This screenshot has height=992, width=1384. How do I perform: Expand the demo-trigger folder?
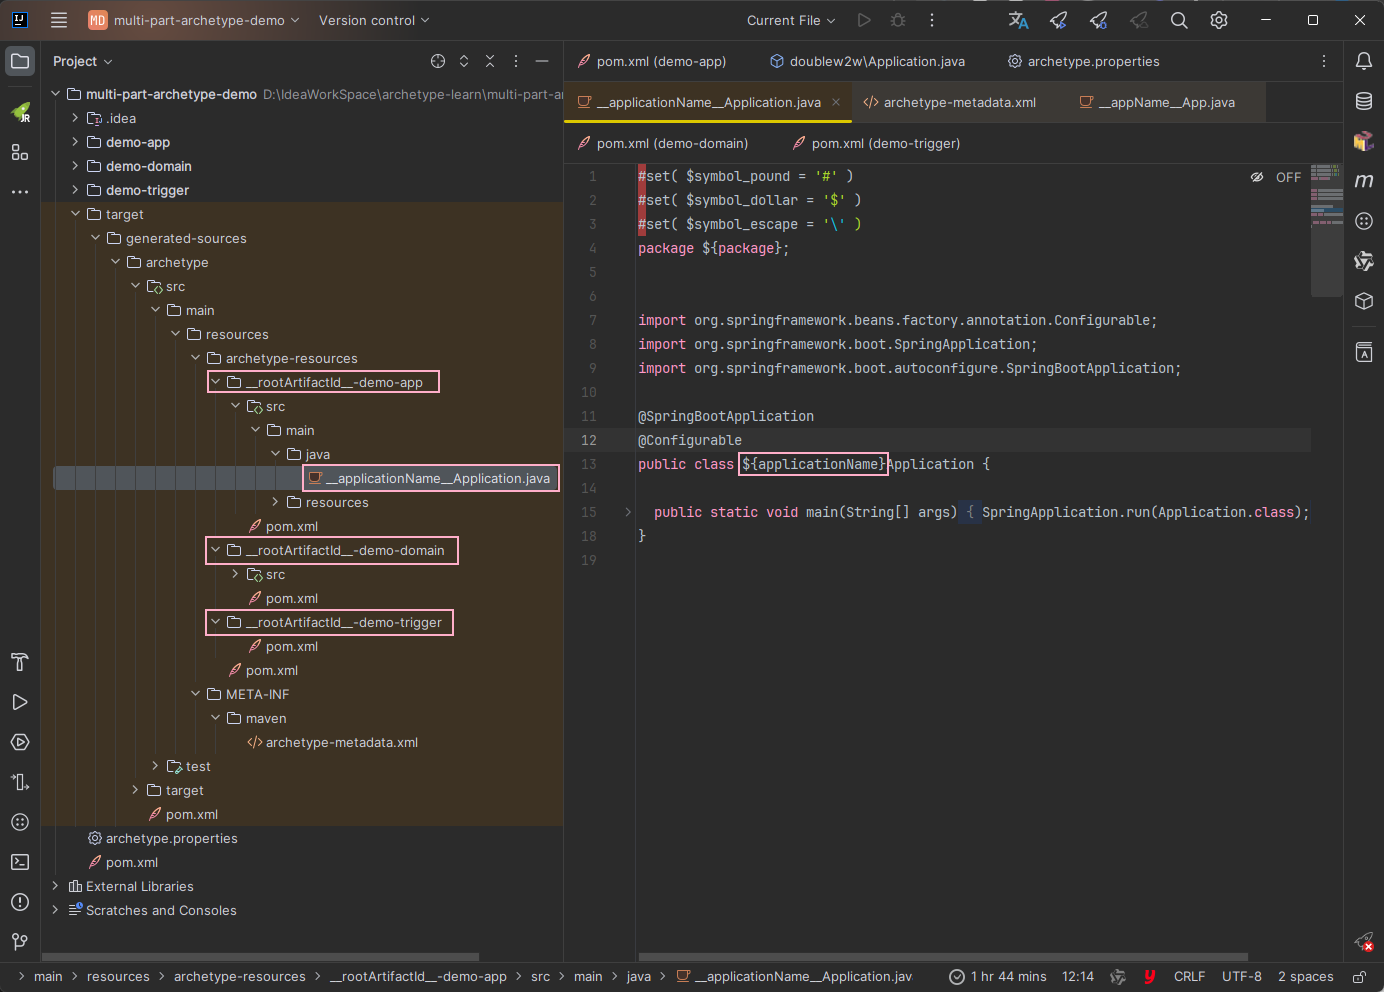(75, 190)
